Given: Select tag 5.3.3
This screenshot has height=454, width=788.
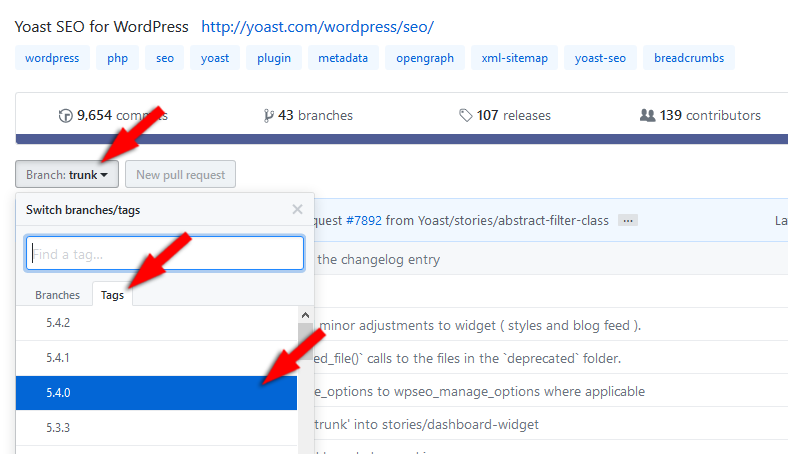Looking at the screenshot, I should pos(156,428).
